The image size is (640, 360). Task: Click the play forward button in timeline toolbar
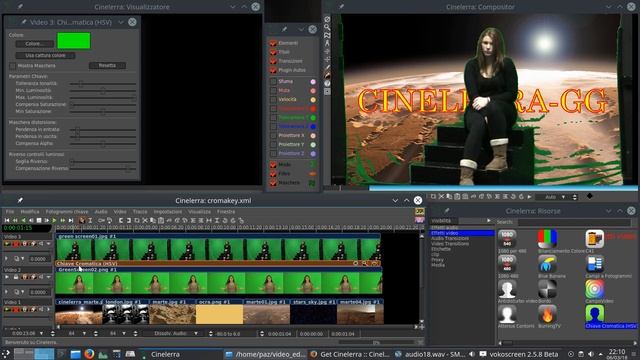click(x=54, y=220)
